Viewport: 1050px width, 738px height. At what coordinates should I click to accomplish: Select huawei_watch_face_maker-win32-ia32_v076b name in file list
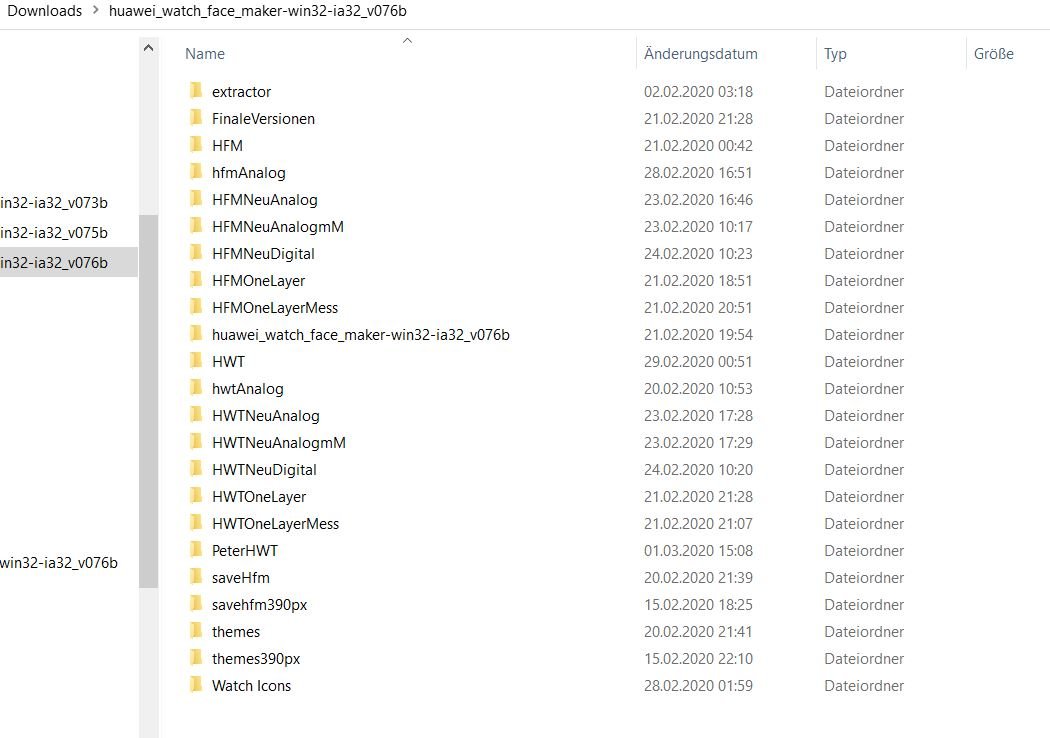[x=360, y=335]
